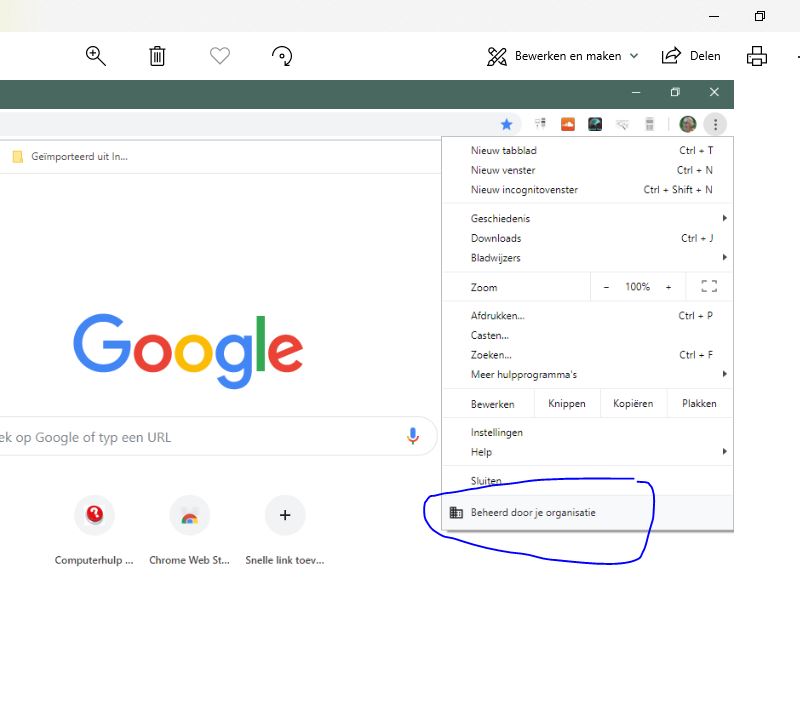Click the 100% zoom value

(637, 287)
